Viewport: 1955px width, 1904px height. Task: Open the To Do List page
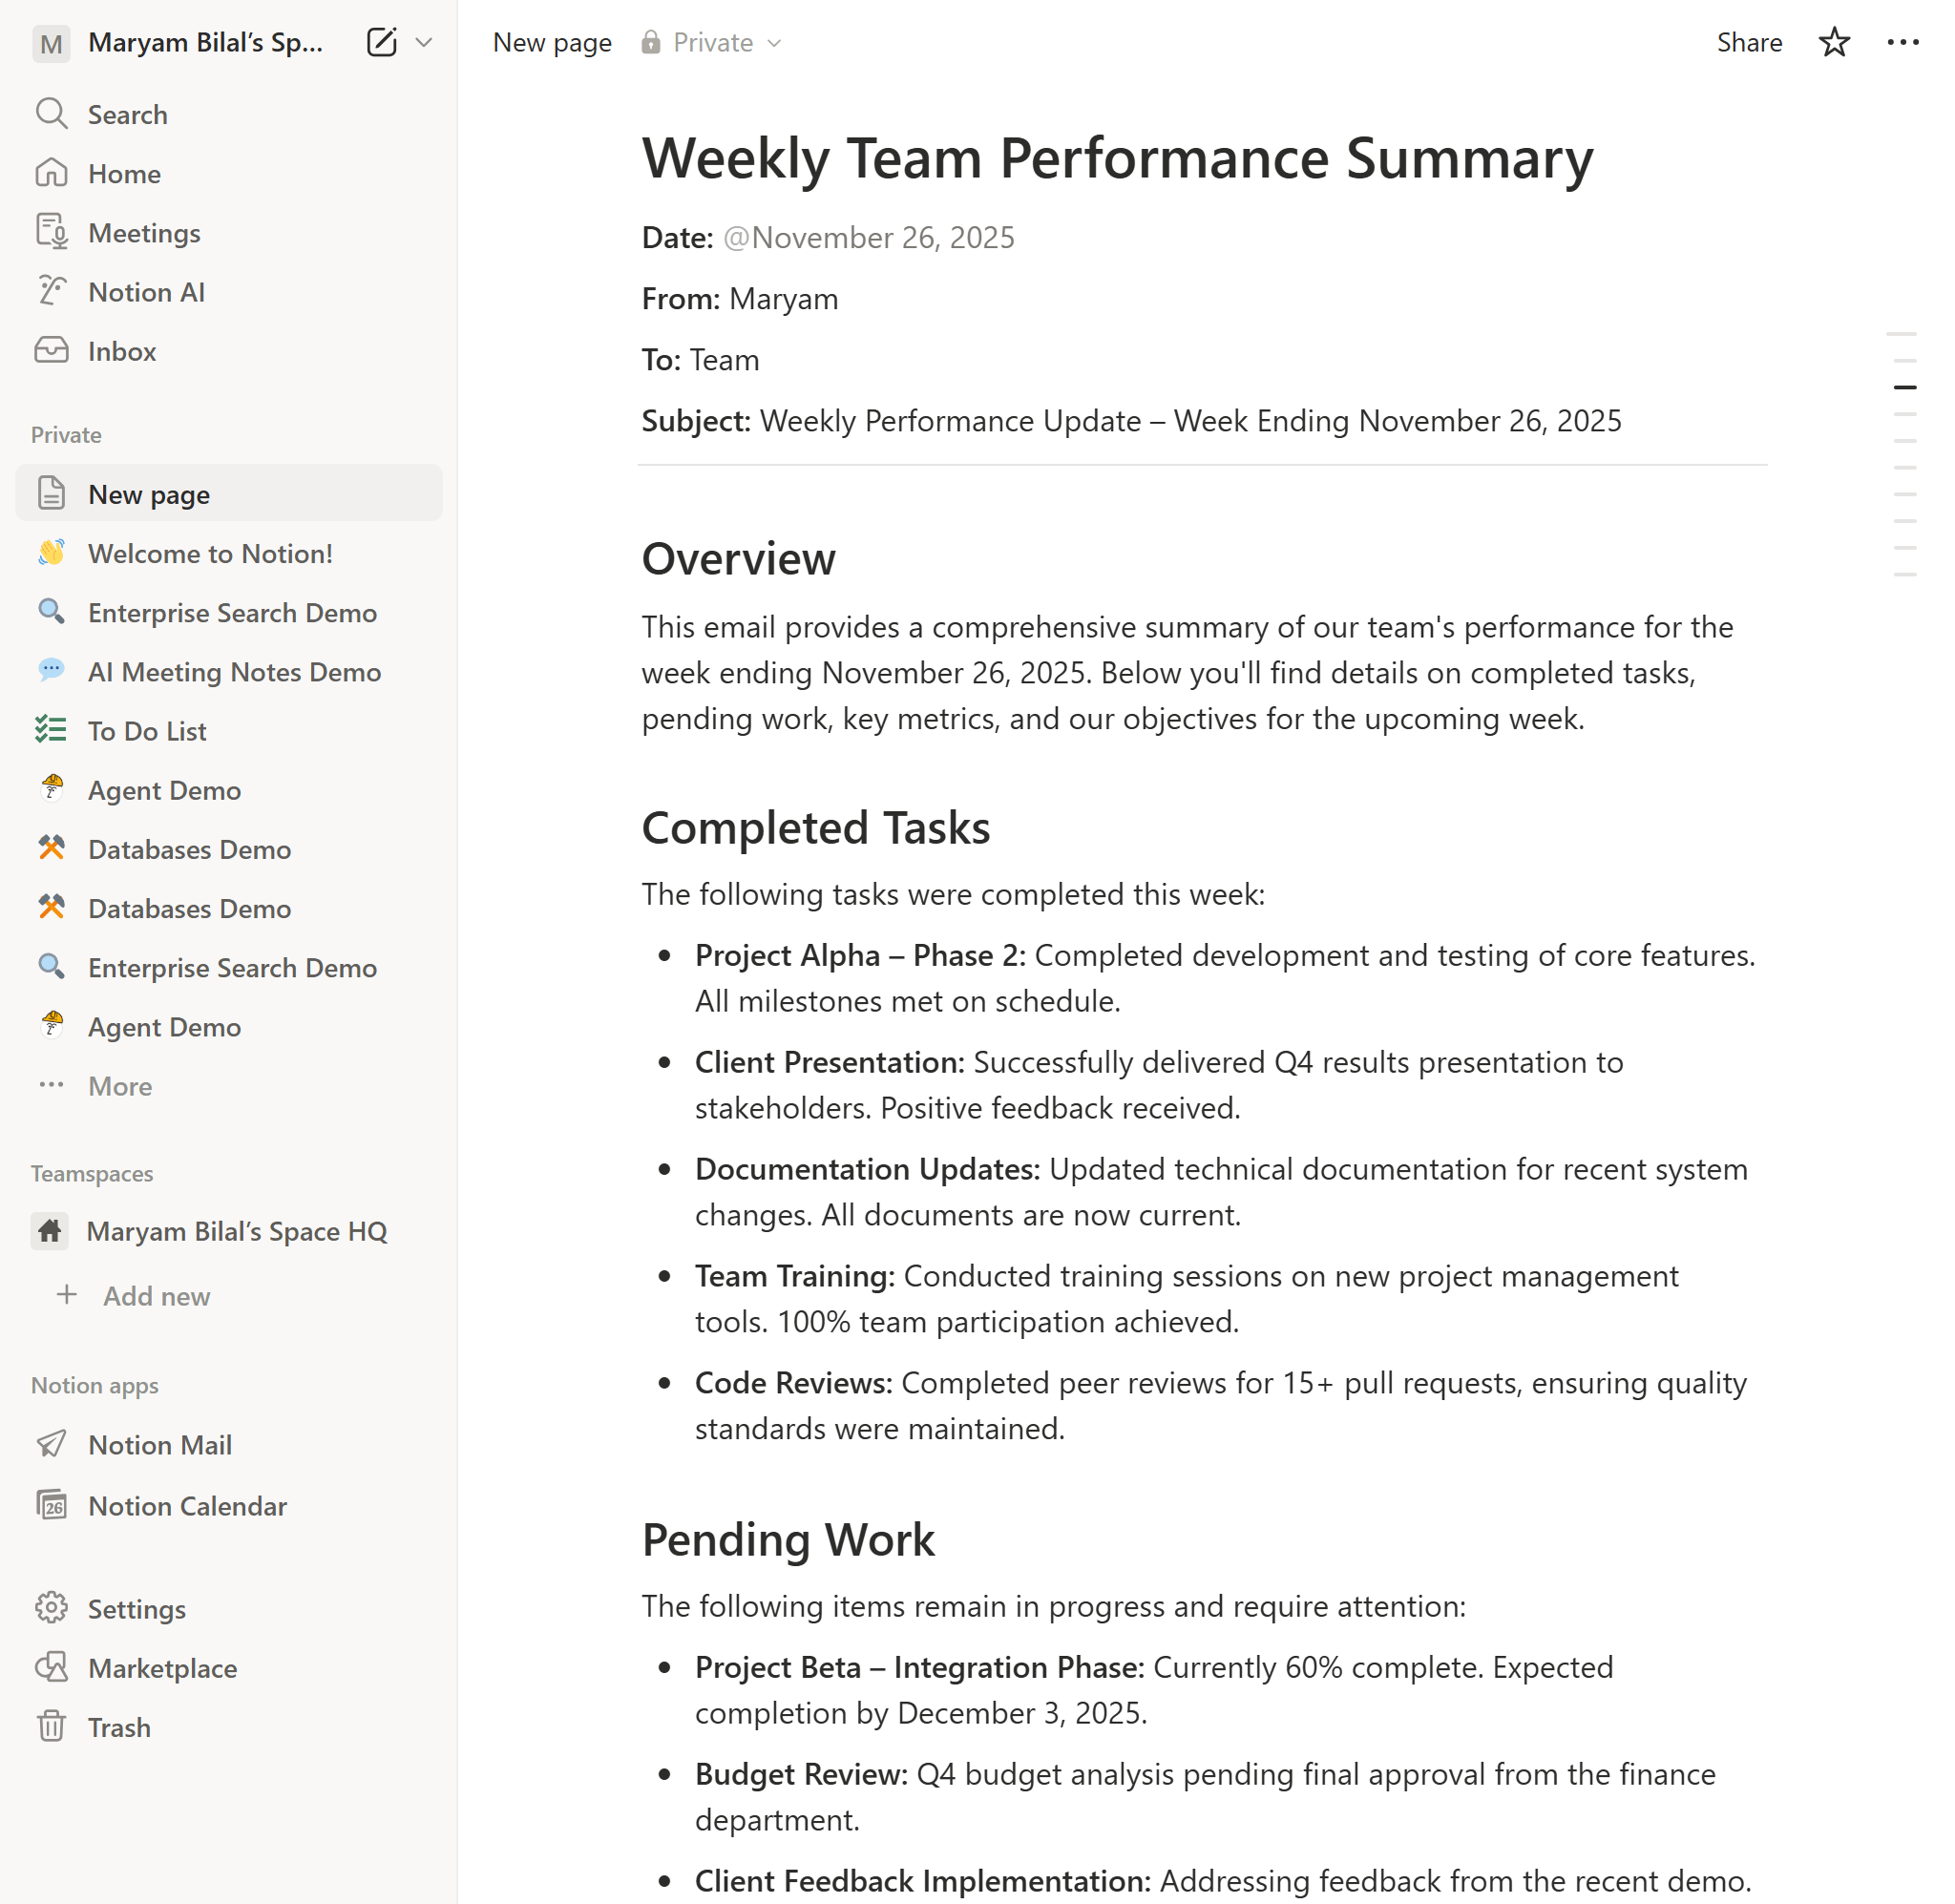pyautogui.click(x=147, y=731)
